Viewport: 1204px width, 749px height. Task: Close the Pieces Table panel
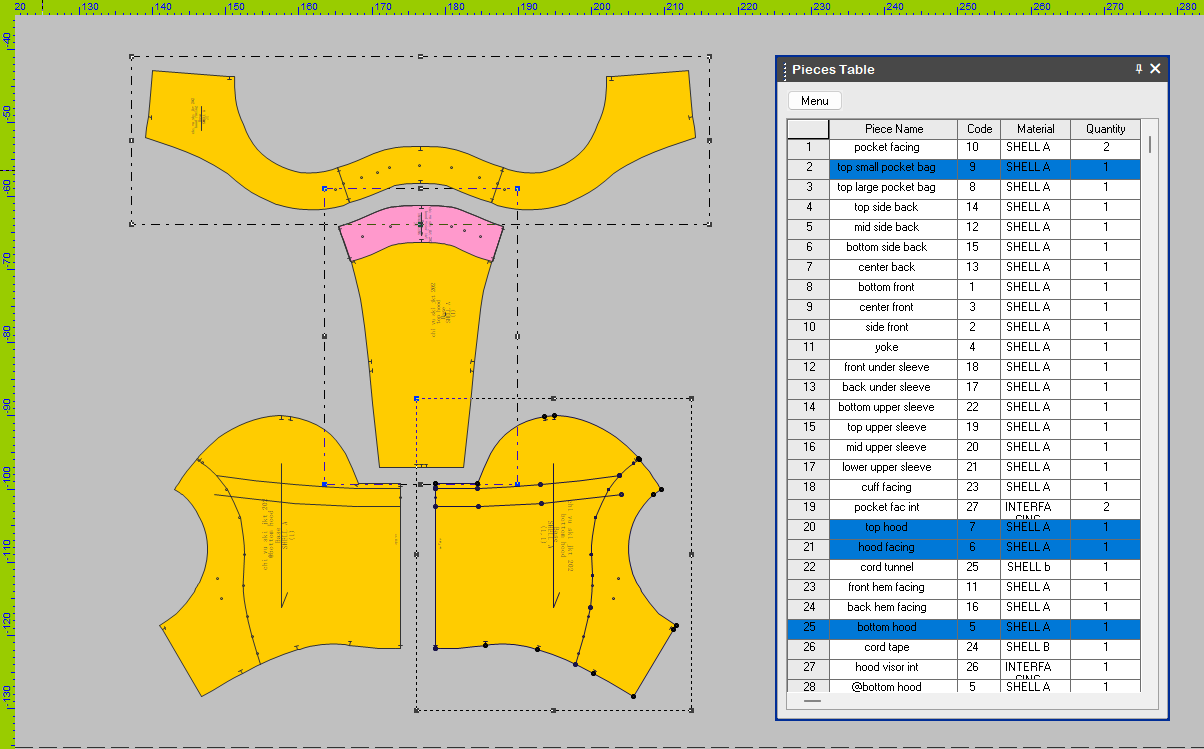click(x=1156, y=69)
